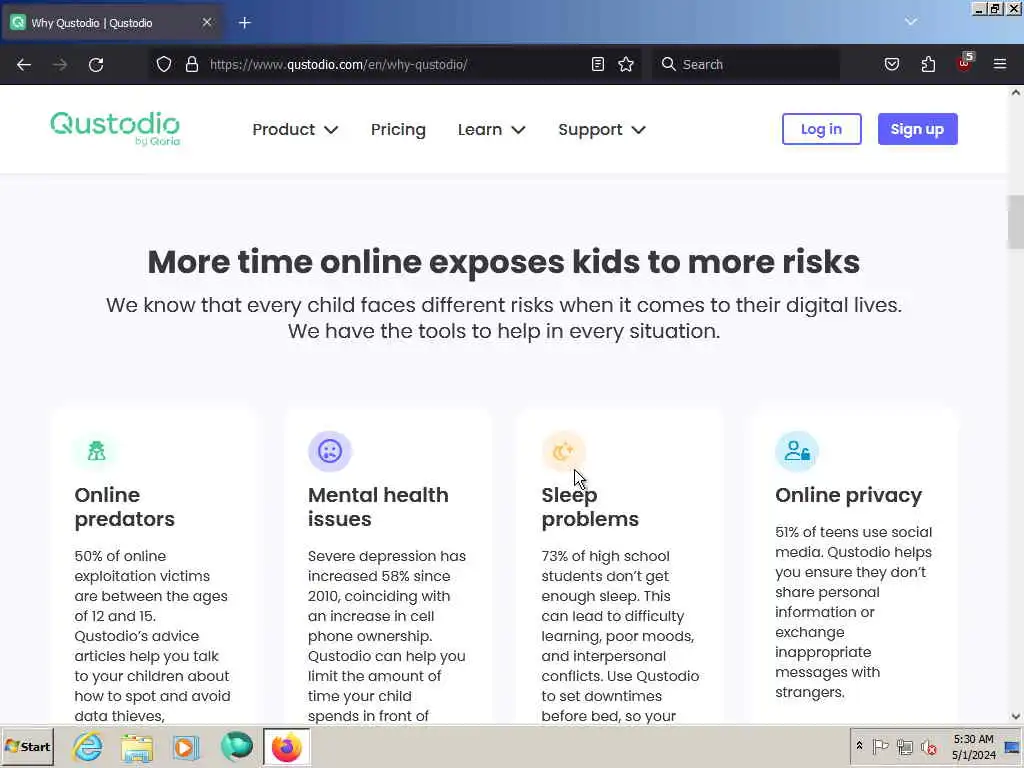
Task: Click the Online predators icon
Action: 96,451
